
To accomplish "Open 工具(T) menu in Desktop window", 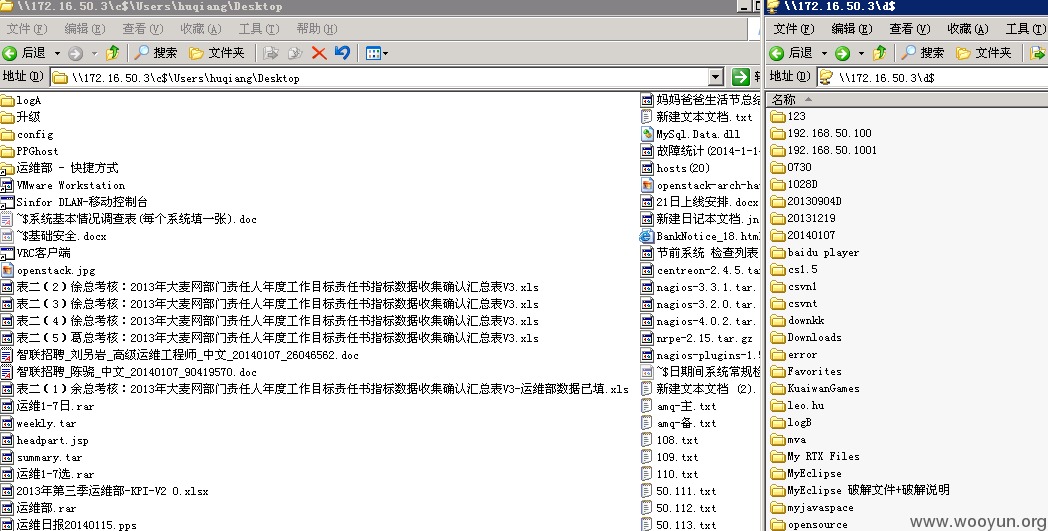I will [x=259, y=29].
